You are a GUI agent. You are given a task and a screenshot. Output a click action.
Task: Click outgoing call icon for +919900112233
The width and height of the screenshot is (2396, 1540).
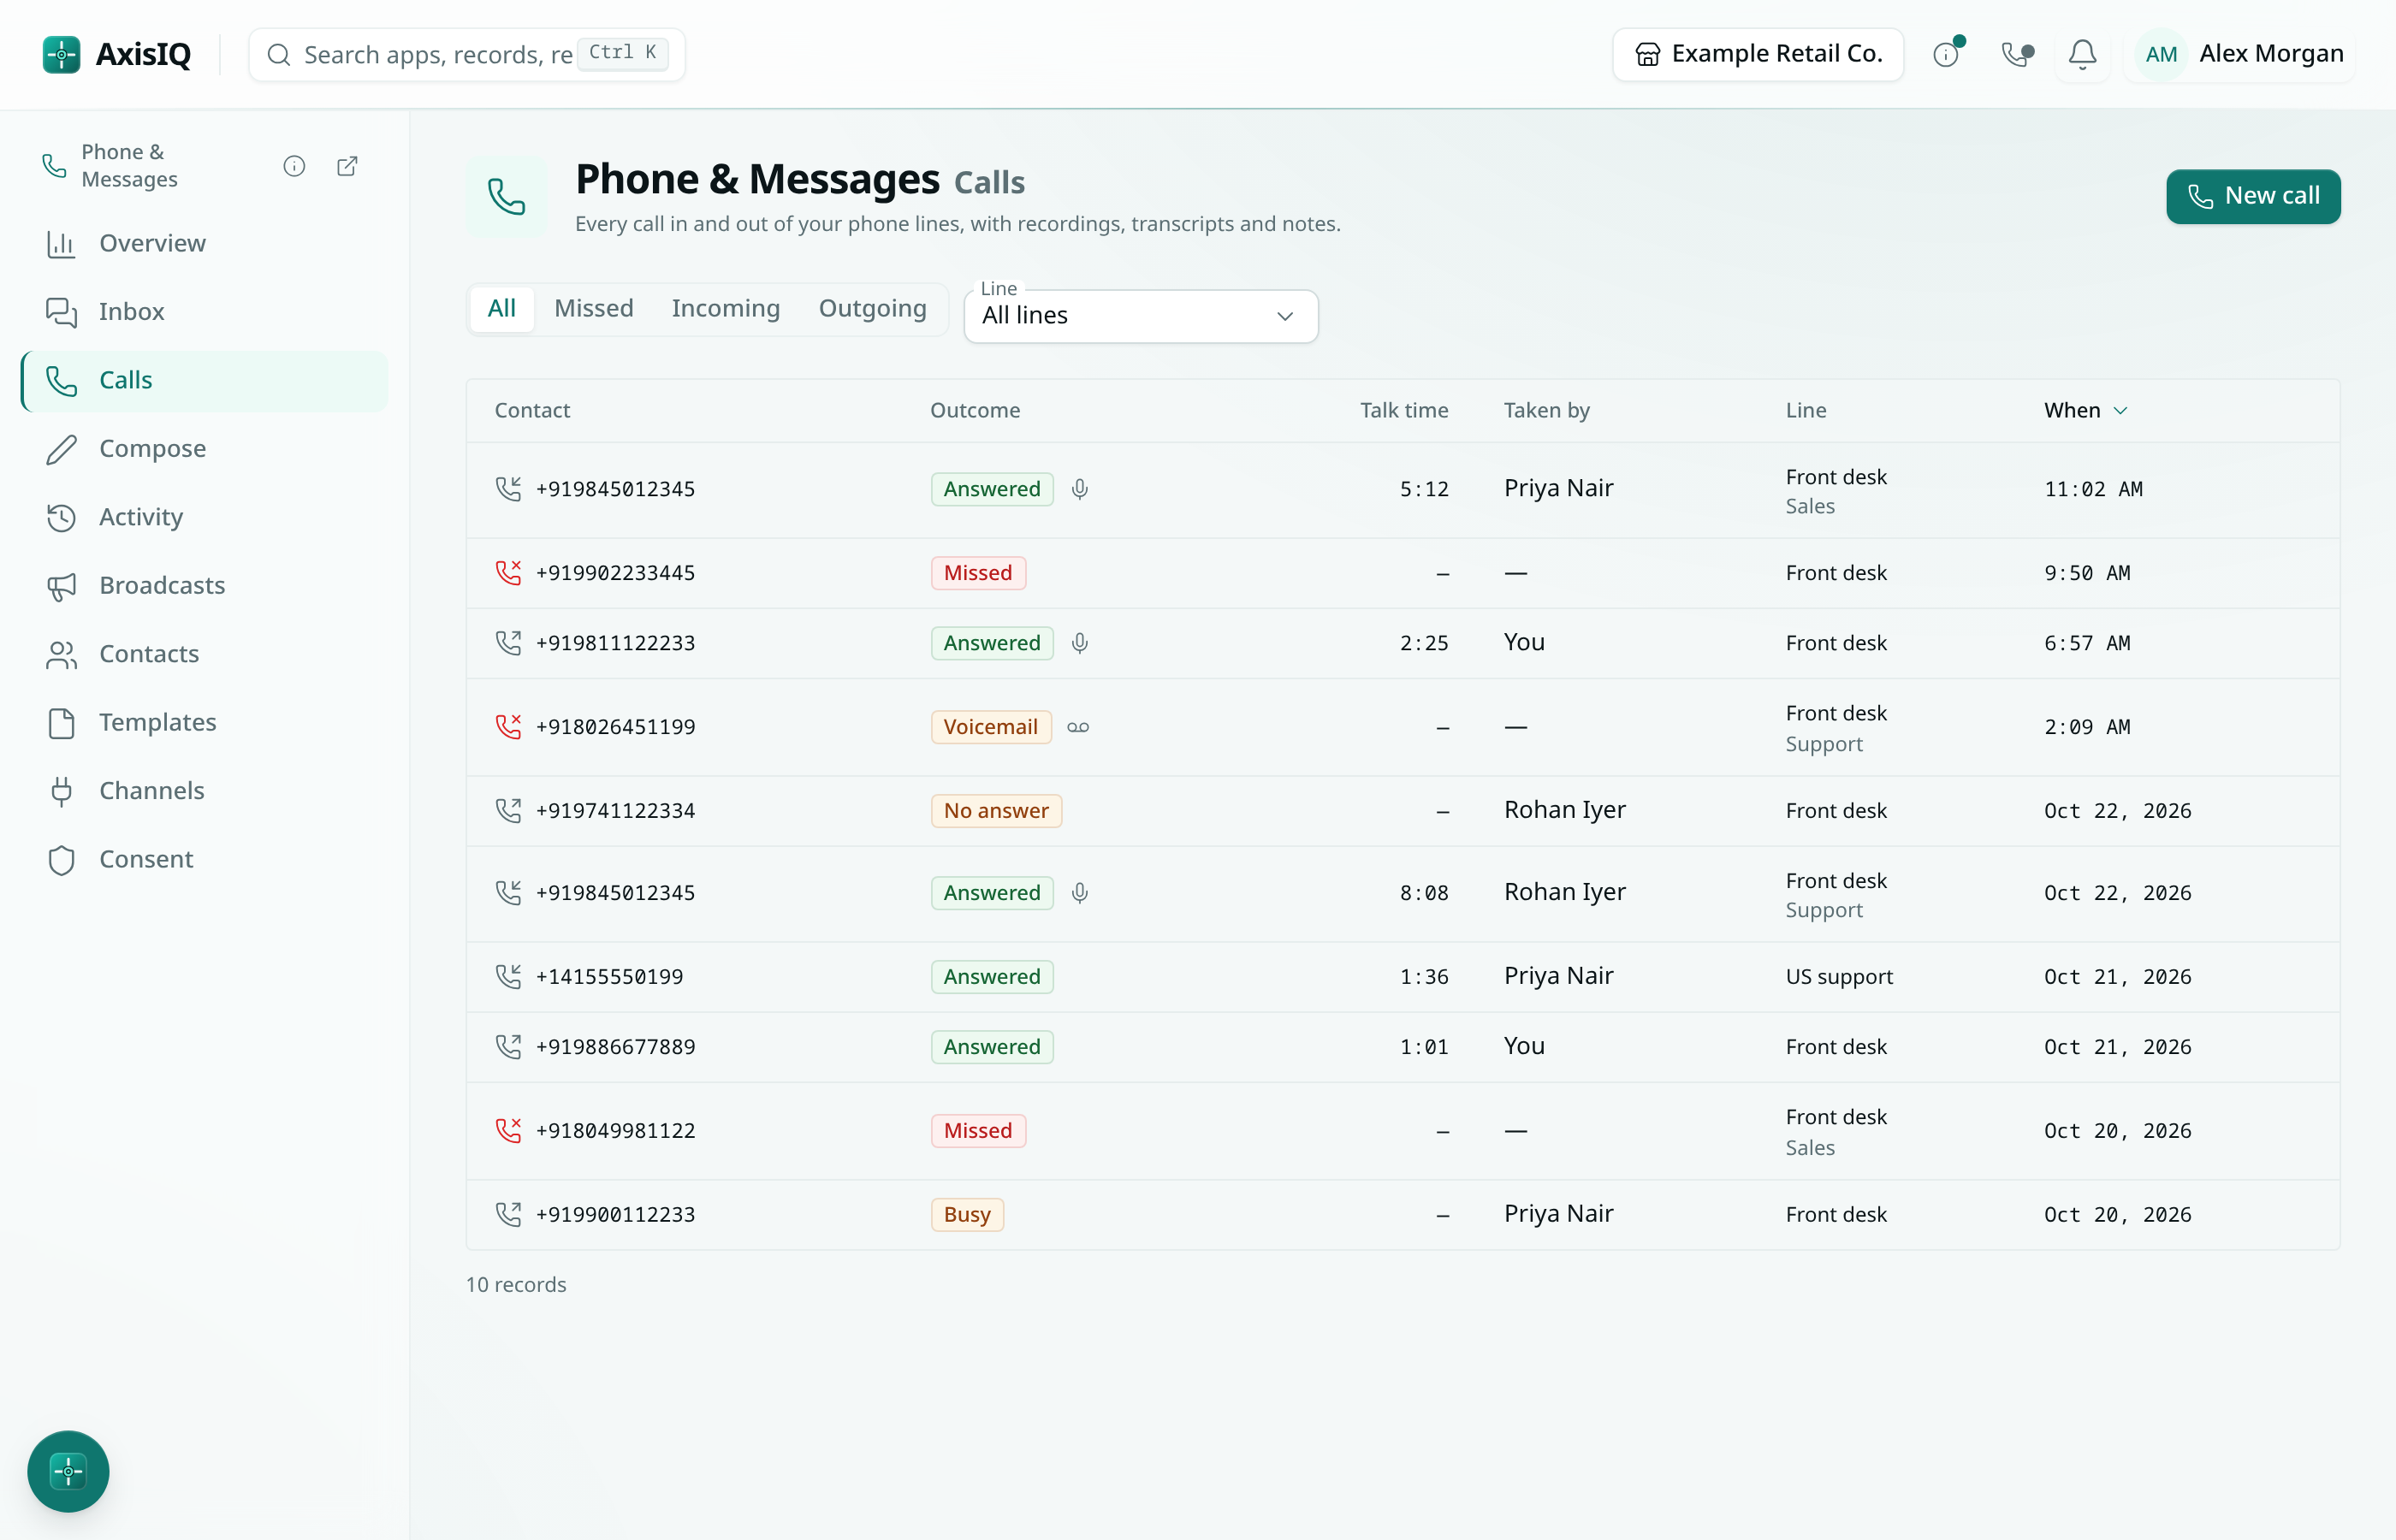click(508, 1215)
